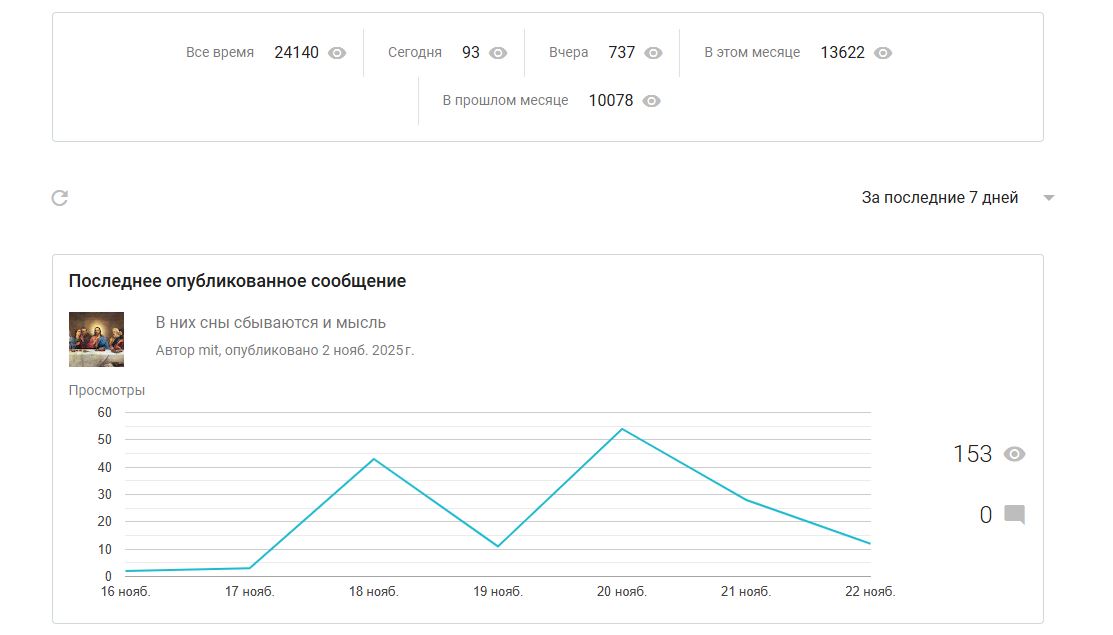Click the eye icon next to 10078
Viewport: 1113px width, 635px height.
pyautogui.click(x=651, y=101)
